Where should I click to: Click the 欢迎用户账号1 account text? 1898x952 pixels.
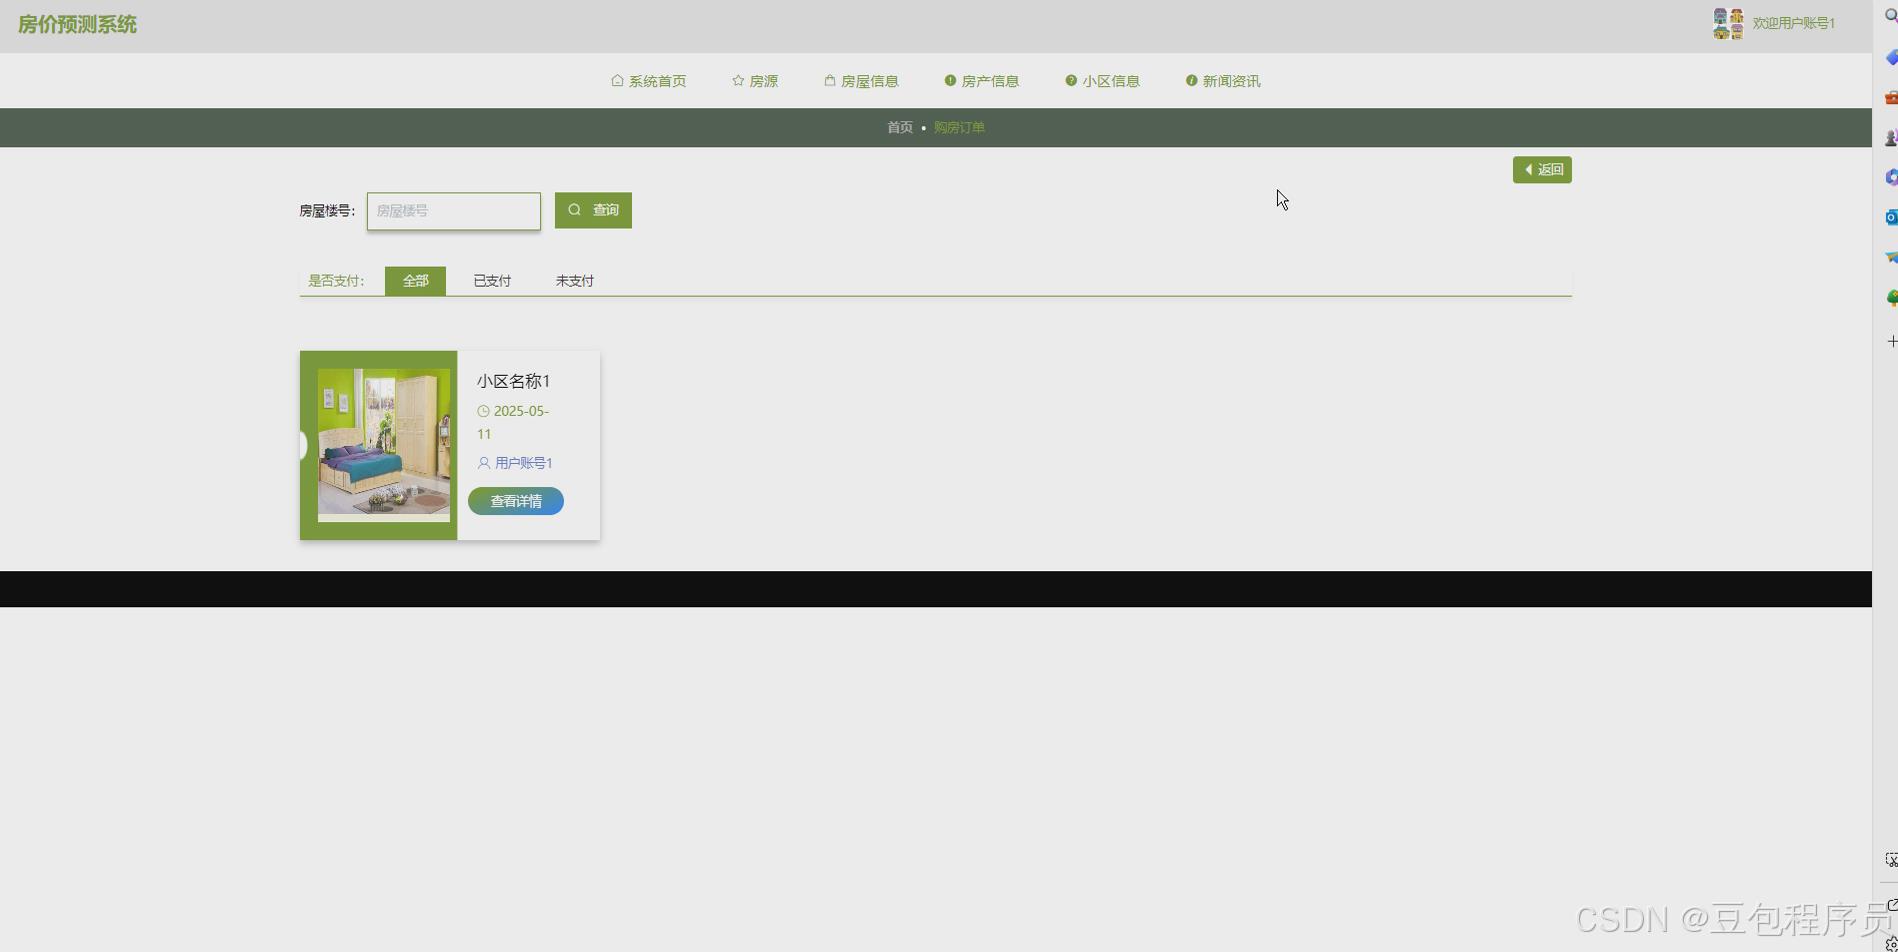[x=1794, y=23]
